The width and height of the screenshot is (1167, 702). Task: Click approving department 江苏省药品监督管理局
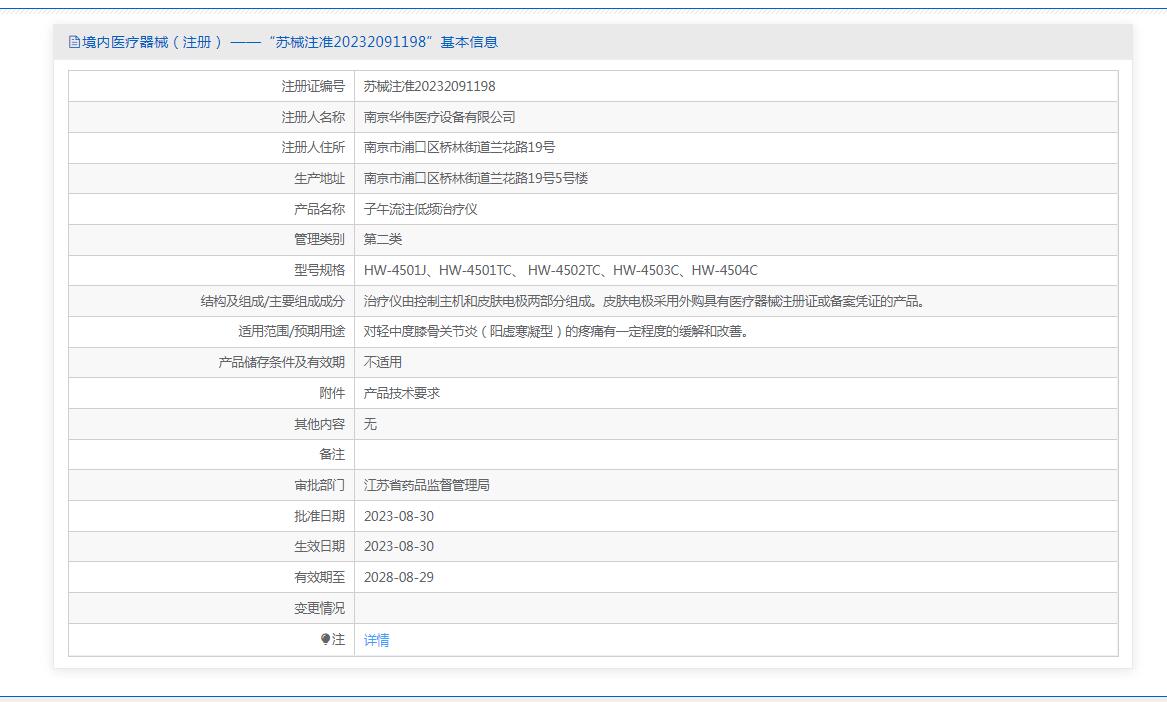[x=426, y=485]
